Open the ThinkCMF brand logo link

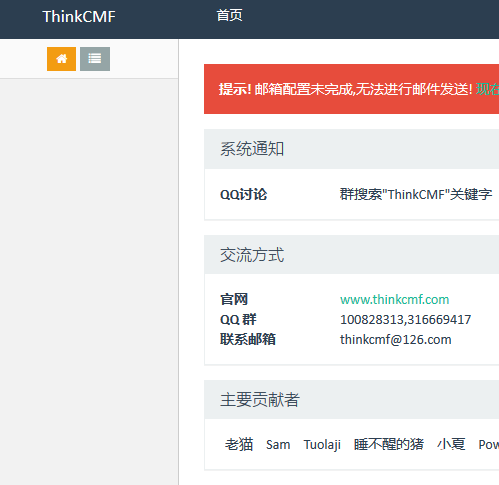(x=79, y=17)
